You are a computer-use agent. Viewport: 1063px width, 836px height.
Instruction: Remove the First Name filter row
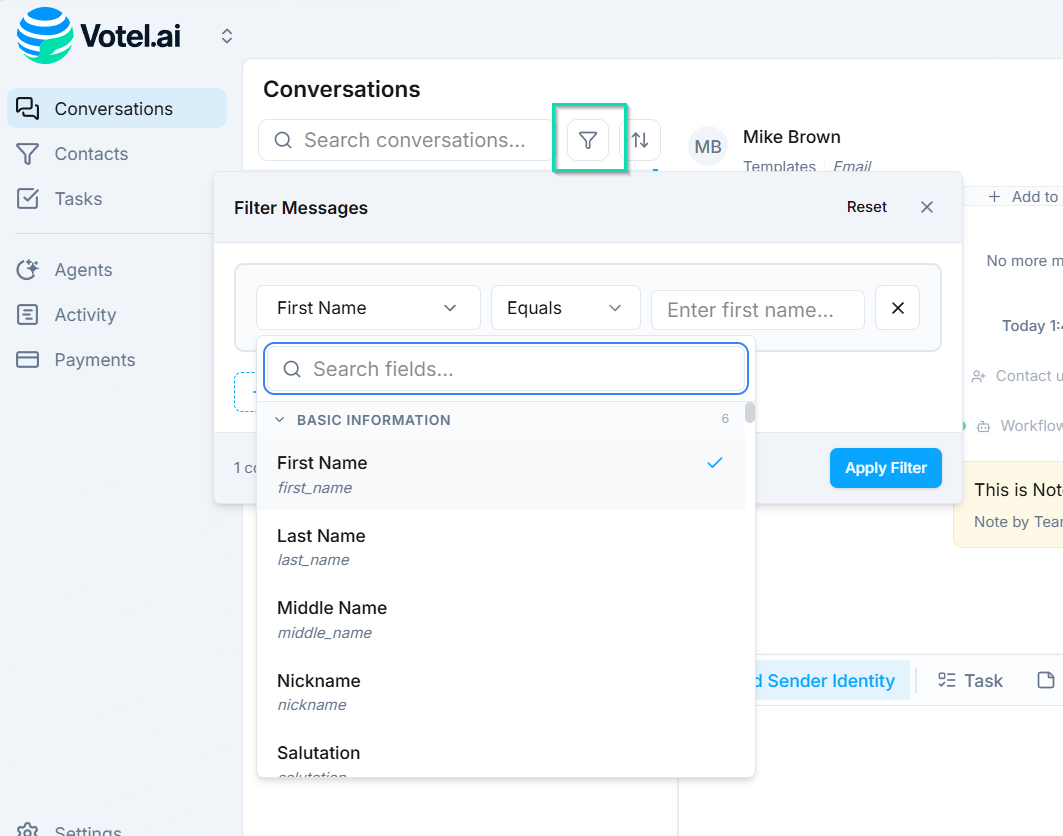coord(897,308)
